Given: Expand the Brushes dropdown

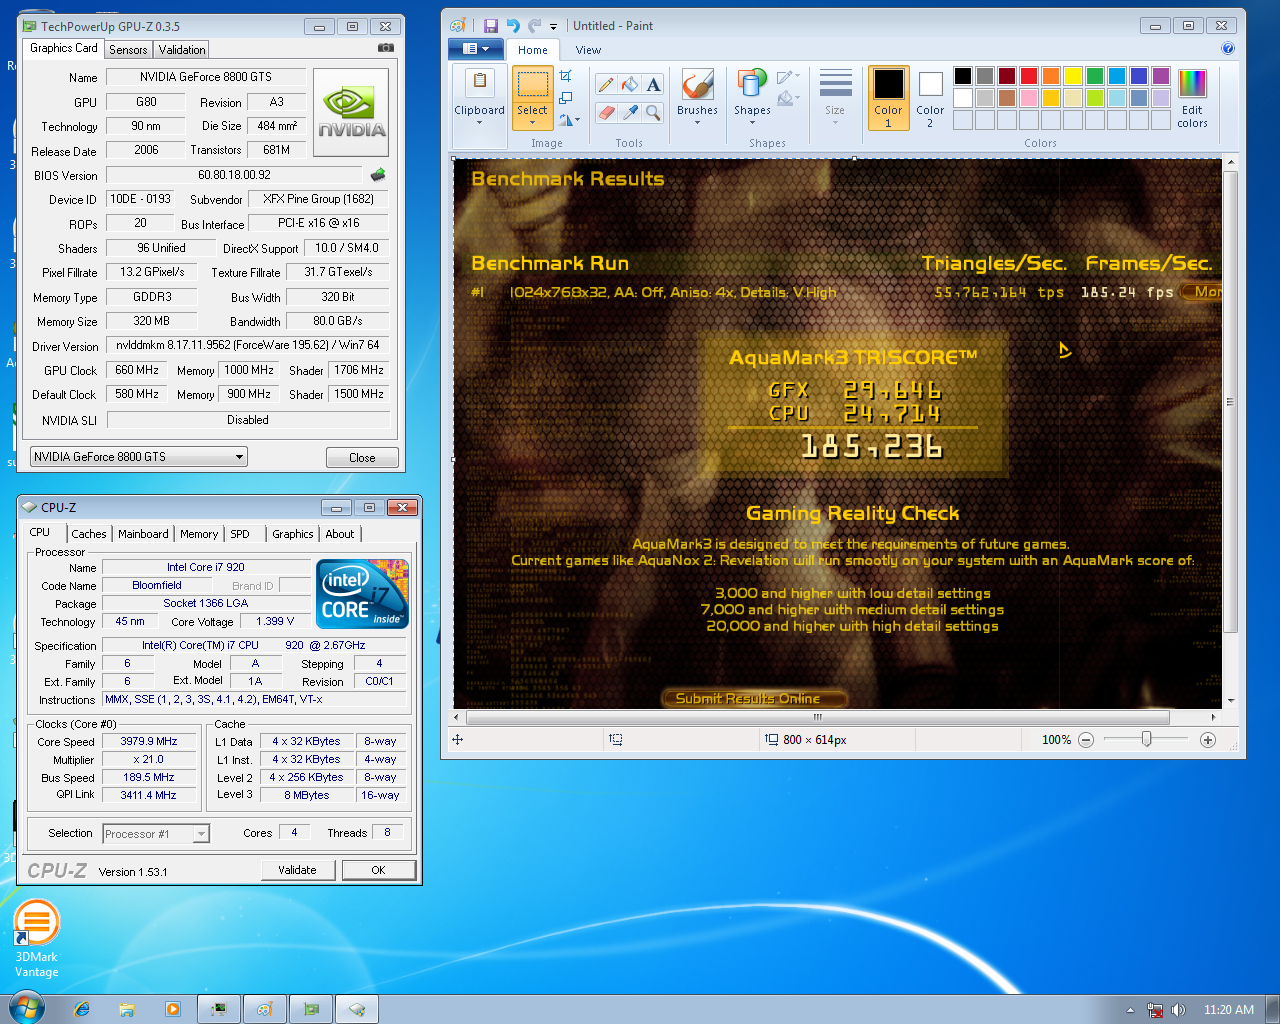Looking at the screenshot, I should pyautogui.click(x=697, y=123).
